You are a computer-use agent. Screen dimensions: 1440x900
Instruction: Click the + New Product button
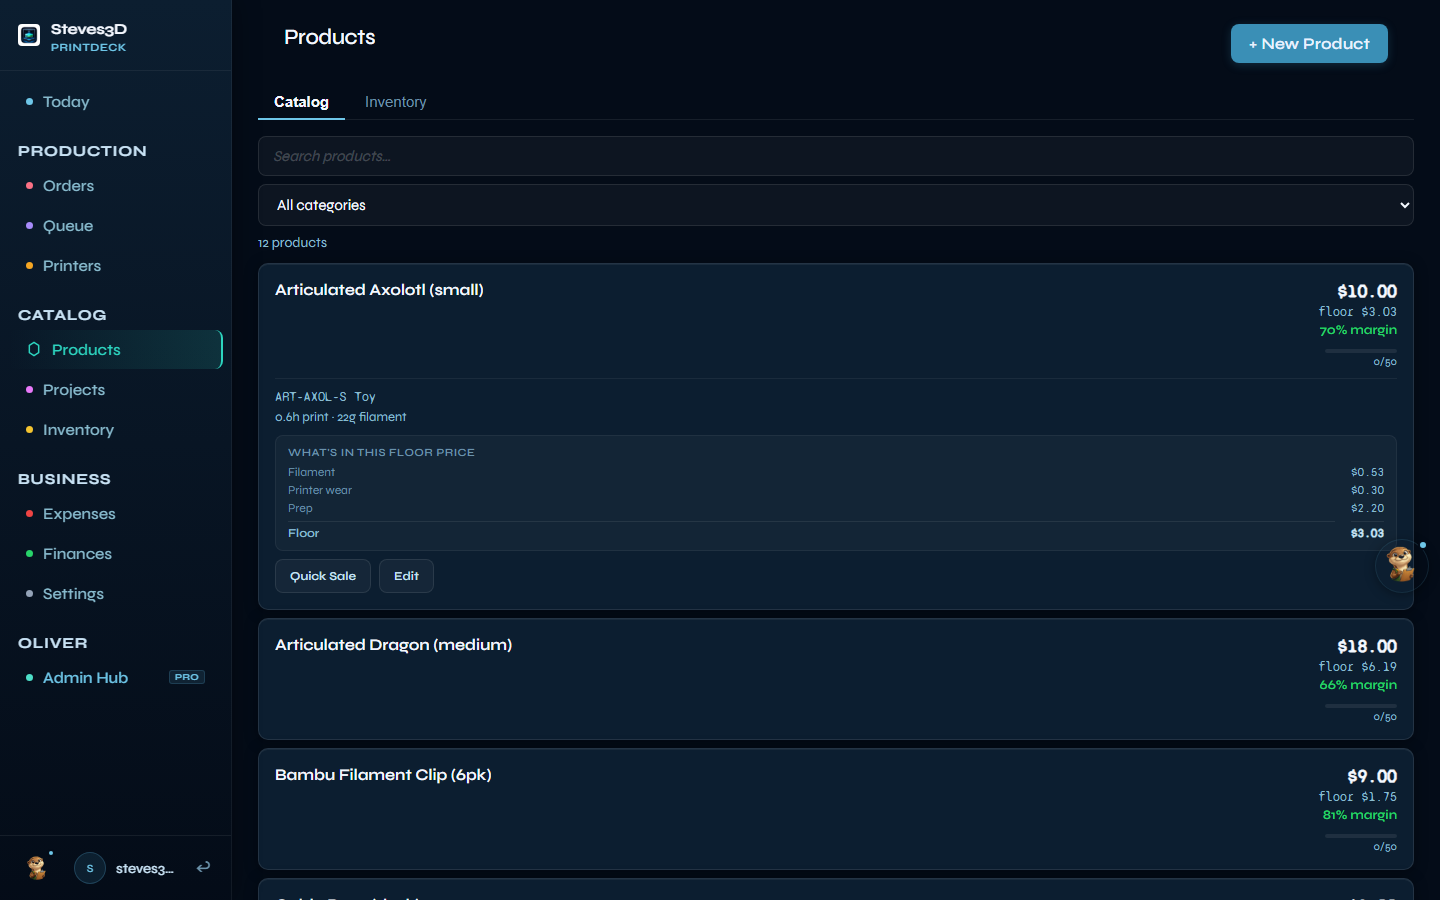coord(1308,44)
